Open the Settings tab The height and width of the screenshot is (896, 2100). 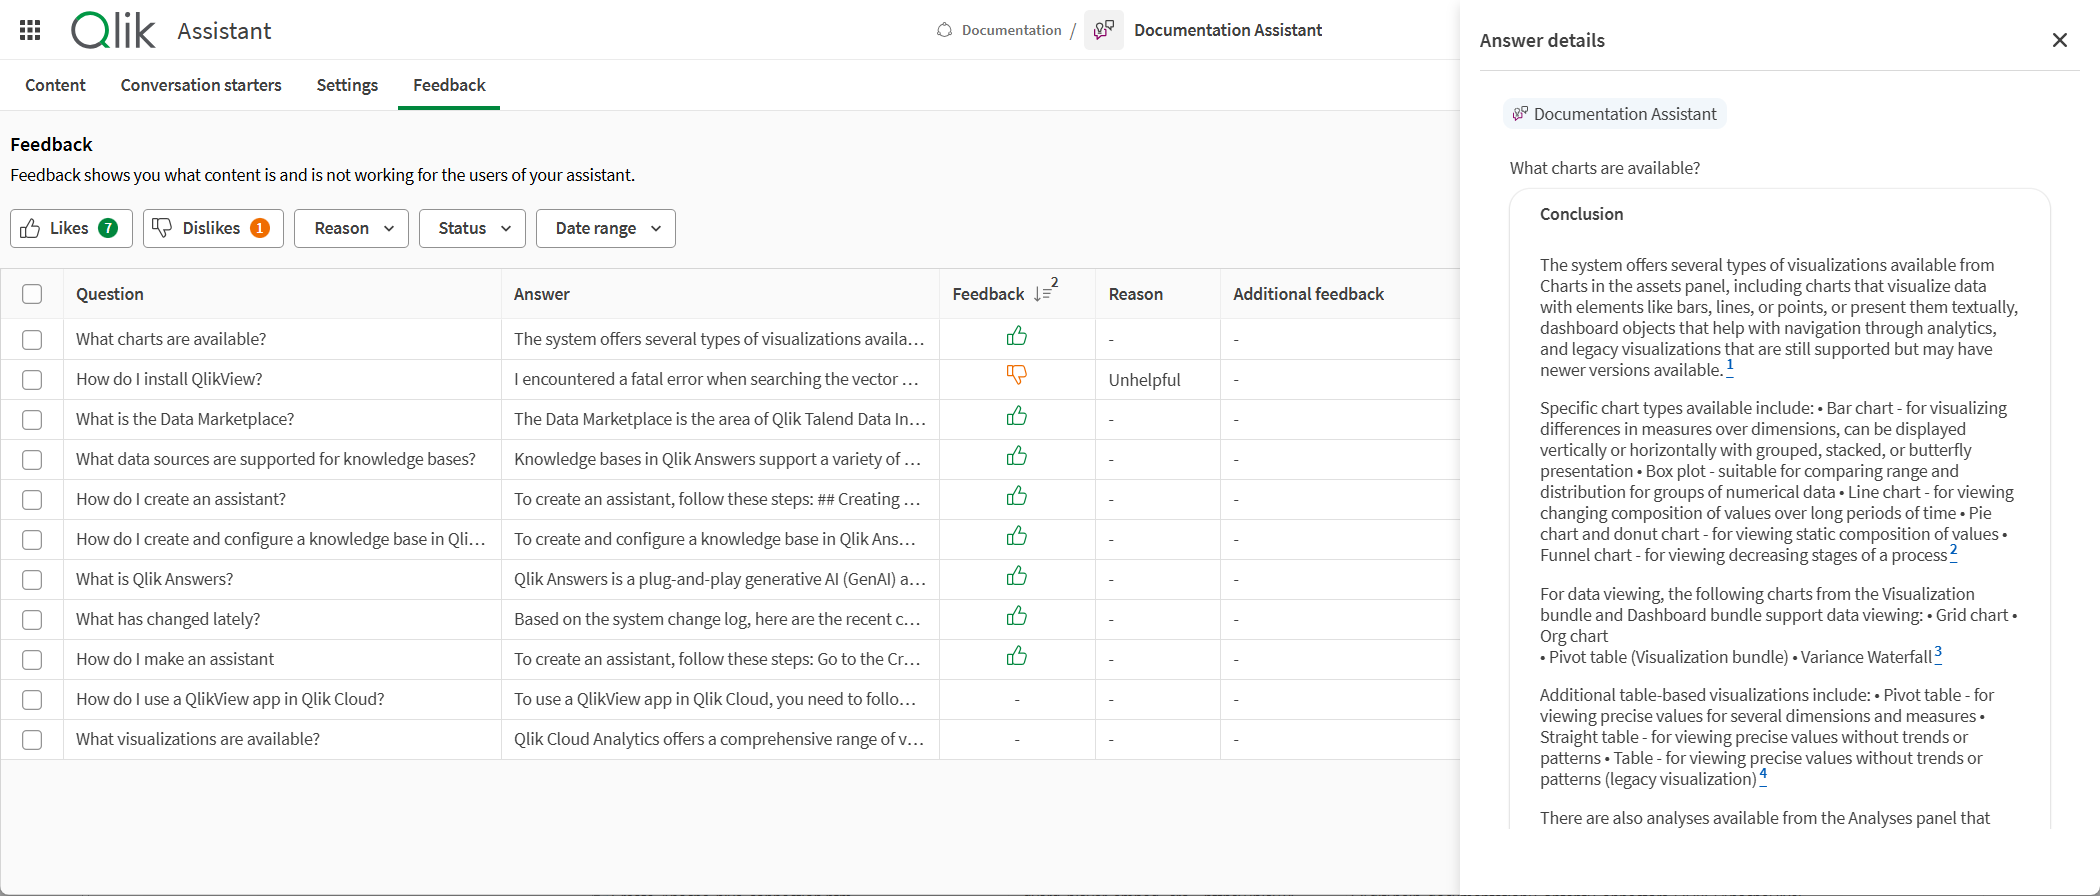point(347,85)
